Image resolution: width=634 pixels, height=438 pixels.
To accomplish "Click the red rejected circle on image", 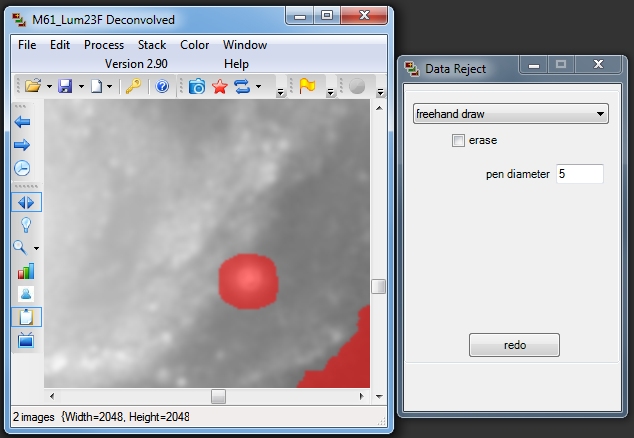I will 248,281.
